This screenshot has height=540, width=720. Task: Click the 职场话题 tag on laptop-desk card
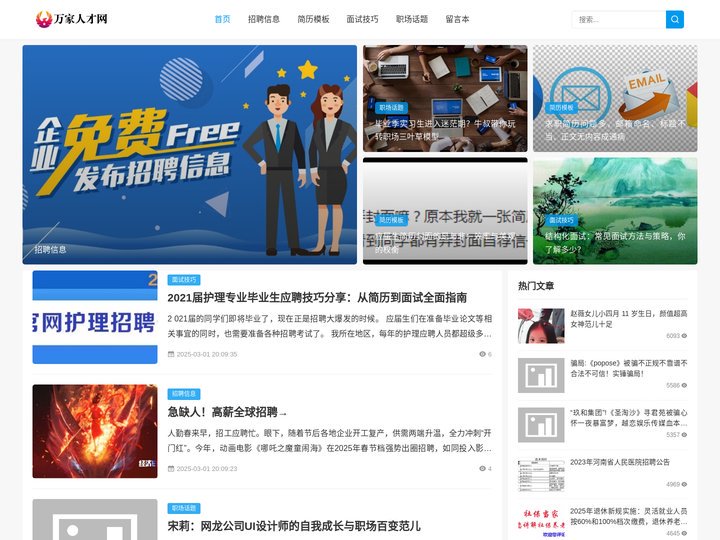[391, 107]
